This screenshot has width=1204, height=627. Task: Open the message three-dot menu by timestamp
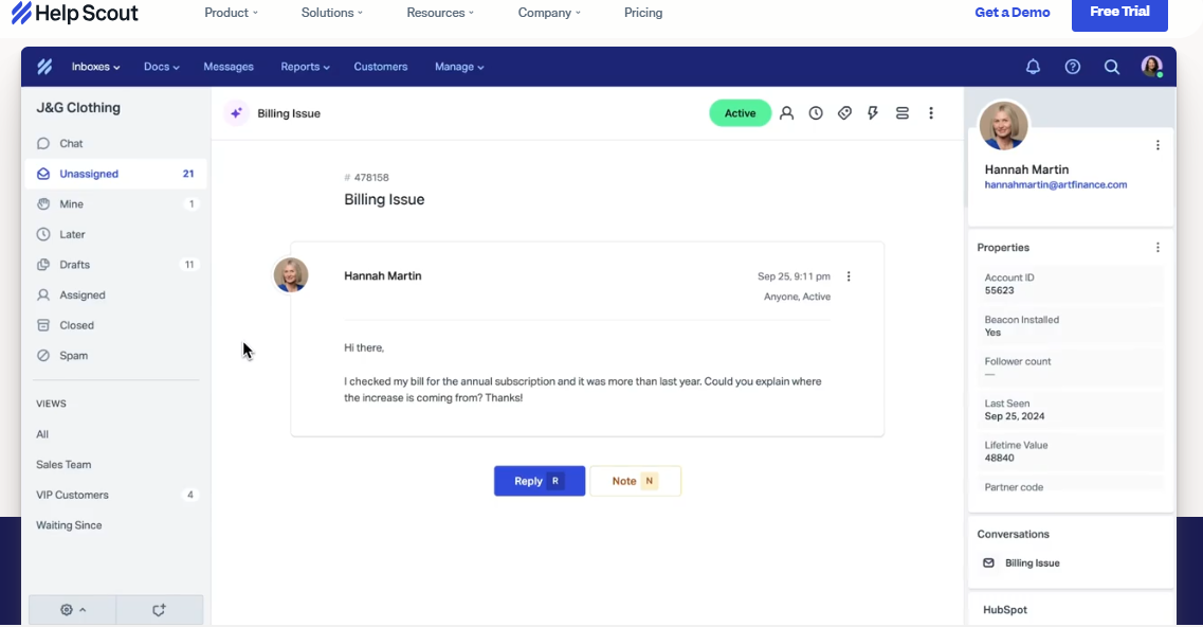[849, 276]
